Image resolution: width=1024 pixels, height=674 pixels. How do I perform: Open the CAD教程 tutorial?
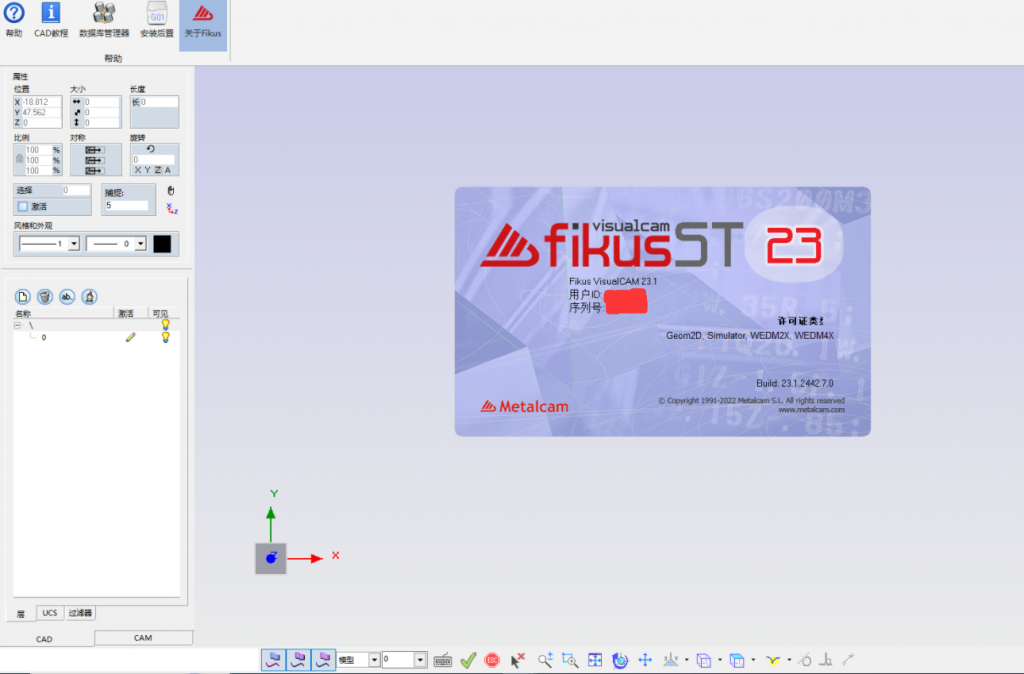tap(51, 20)
